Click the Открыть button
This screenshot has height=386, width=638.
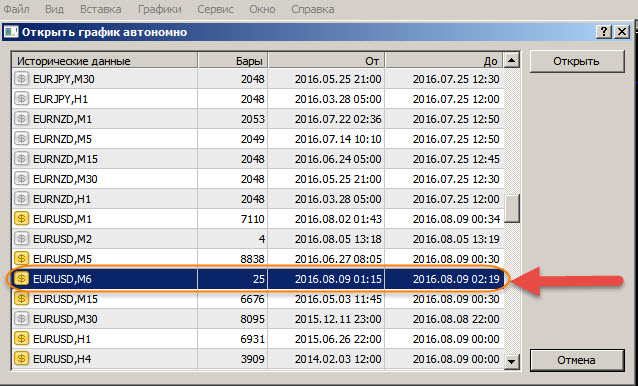tap(577, 61)
